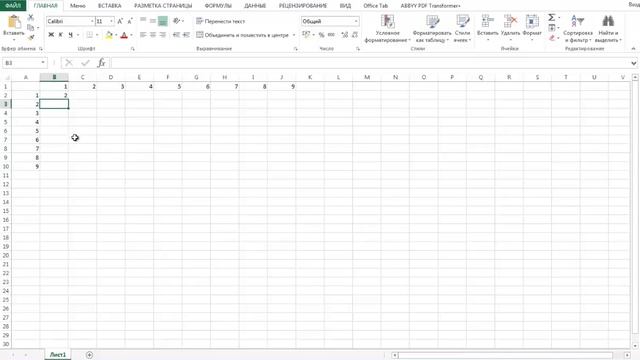The width and height of the screenshot is (640, 360).
Task: Open Cell Styles (Стили ячеек)
Action: tap(462, 28)
